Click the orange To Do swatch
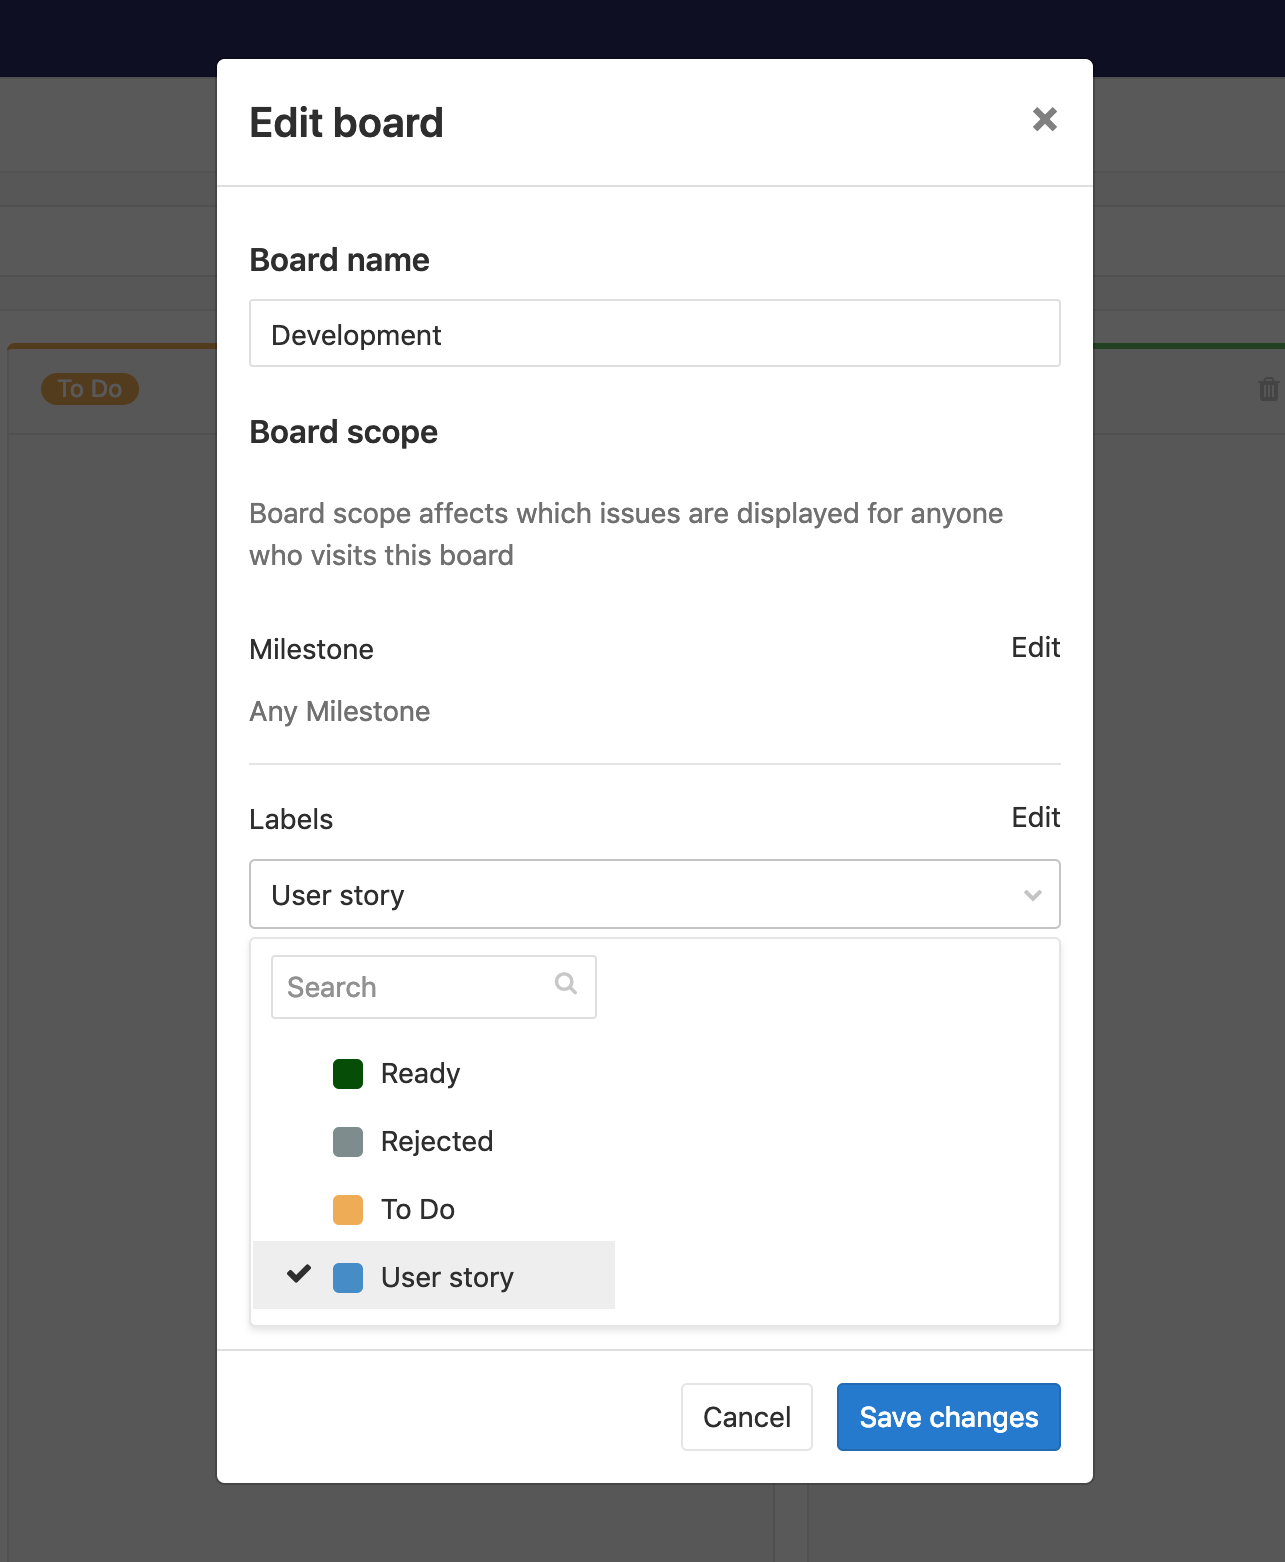This screenshot has width=1285, height=1562. pyautogui.click(x=348, y=1210)
